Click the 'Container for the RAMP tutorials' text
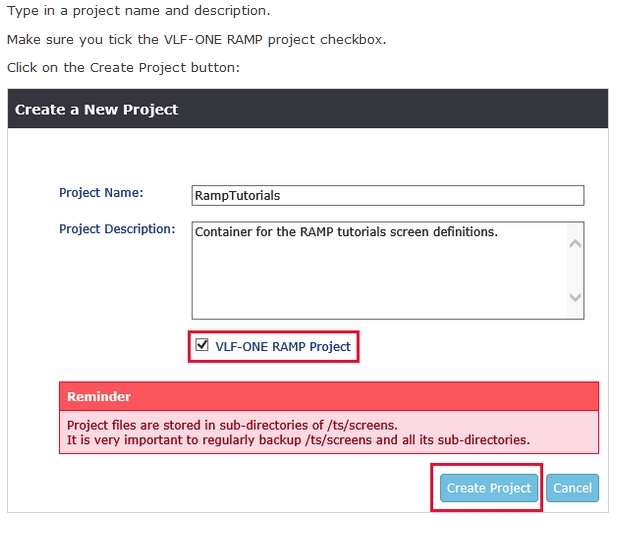The width and height of the screenshot is (623, 533). coord(346,232)
